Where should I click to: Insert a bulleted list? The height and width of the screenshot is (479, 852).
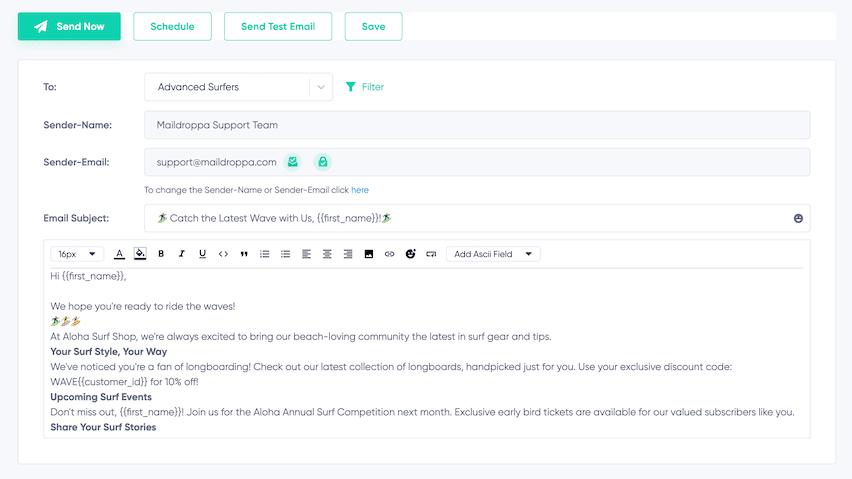[285, 254]
